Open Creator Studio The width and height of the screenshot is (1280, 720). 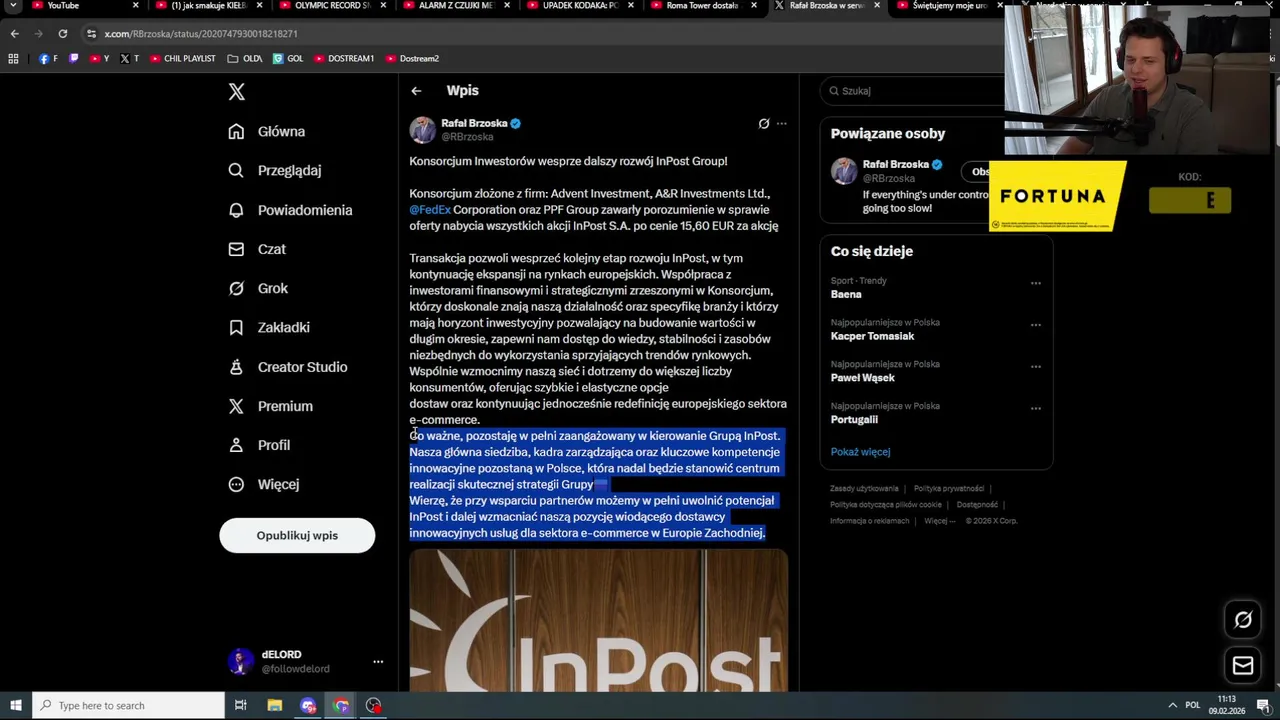click(288, 367)
